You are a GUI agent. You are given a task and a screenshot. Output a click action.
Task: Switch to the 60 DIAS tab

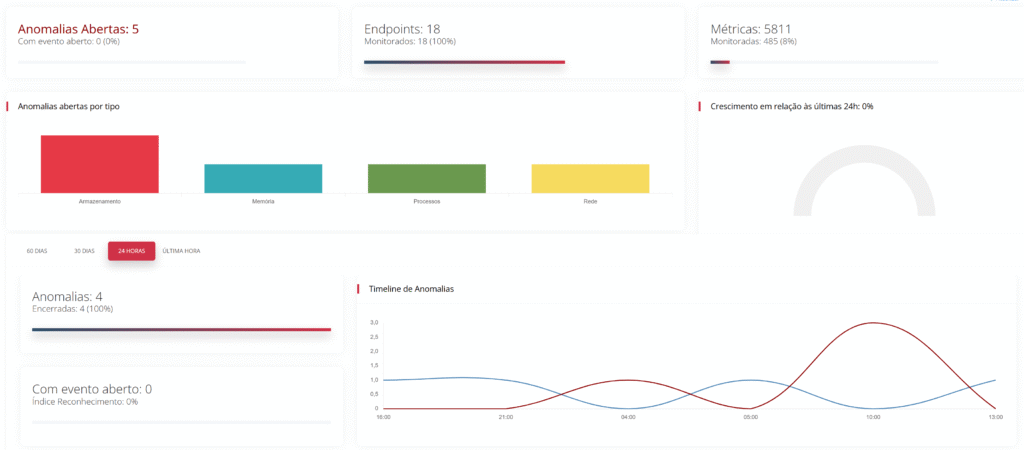tap(37, 251)
